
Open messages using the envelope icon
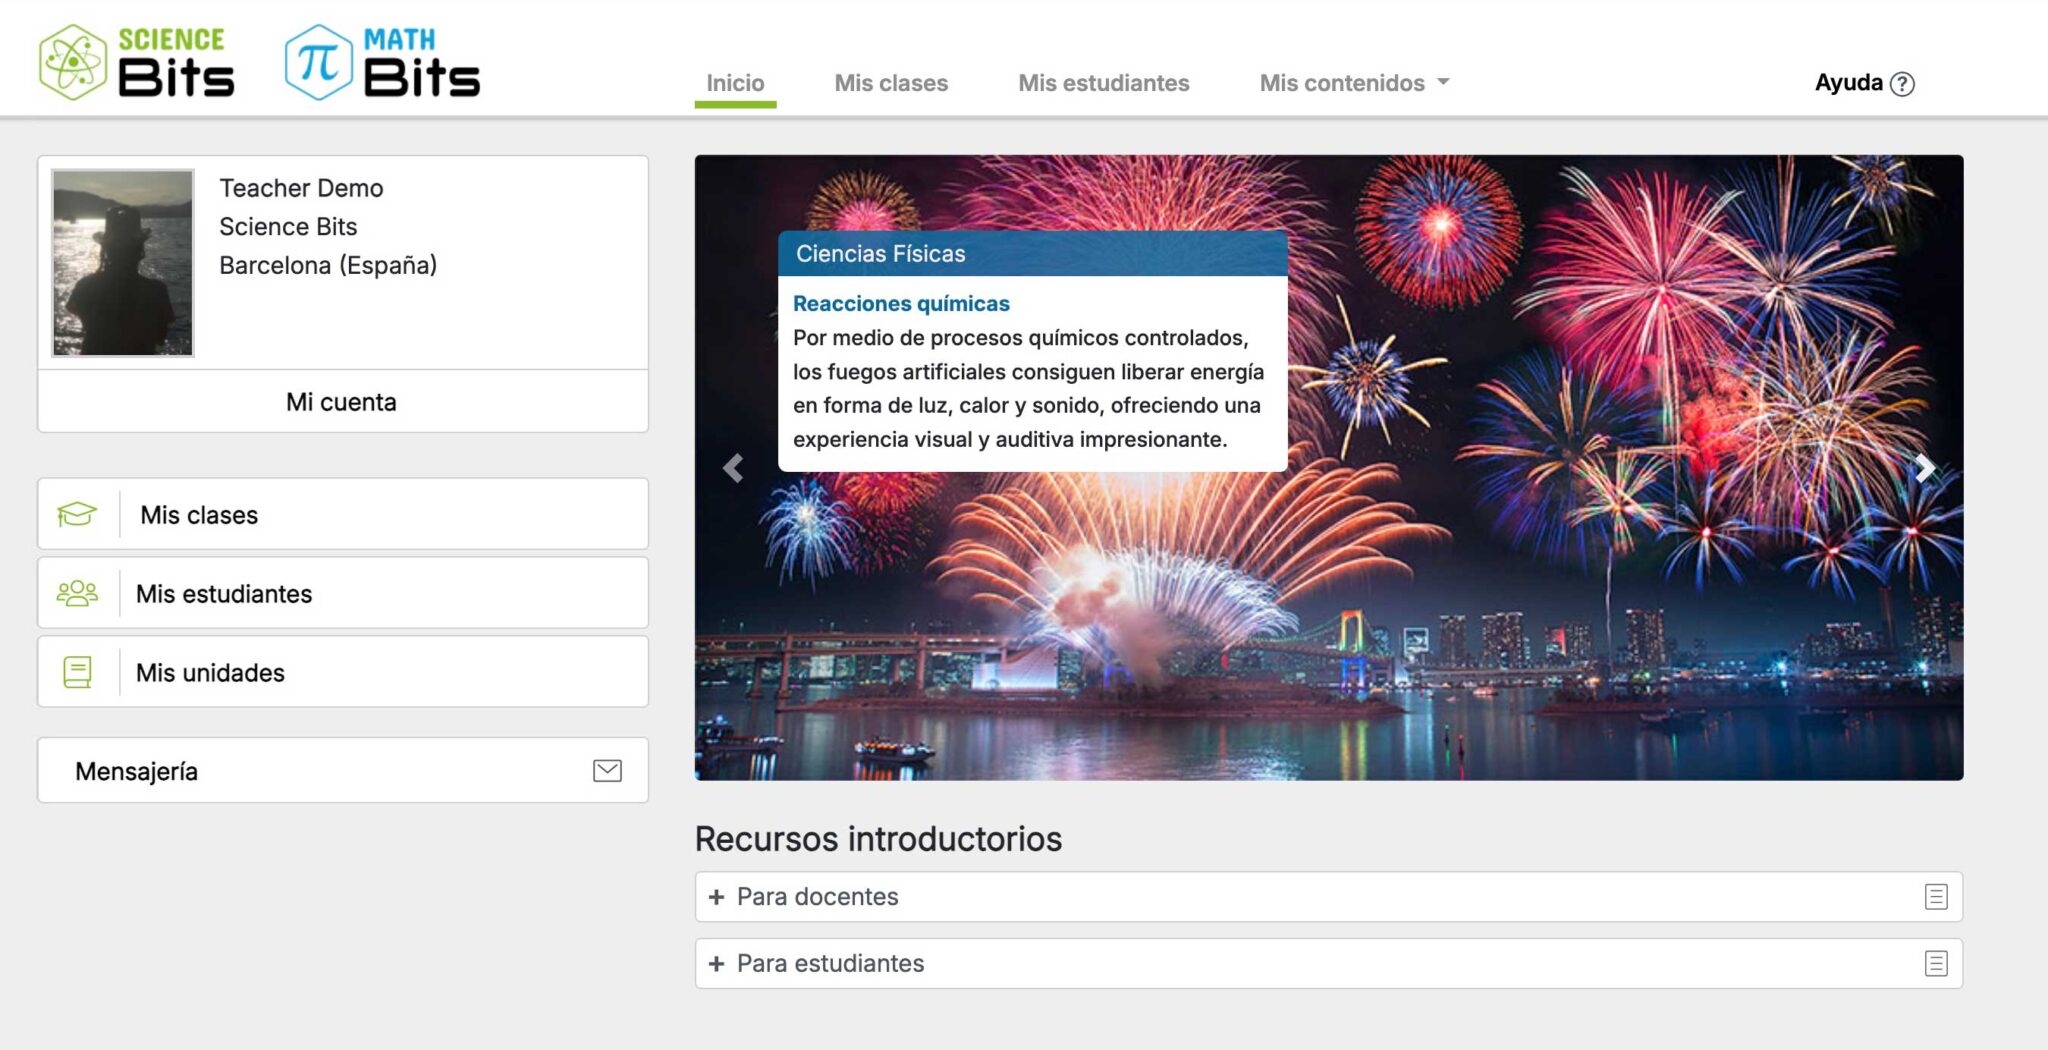pyautogui.click(x=606, y=769)
